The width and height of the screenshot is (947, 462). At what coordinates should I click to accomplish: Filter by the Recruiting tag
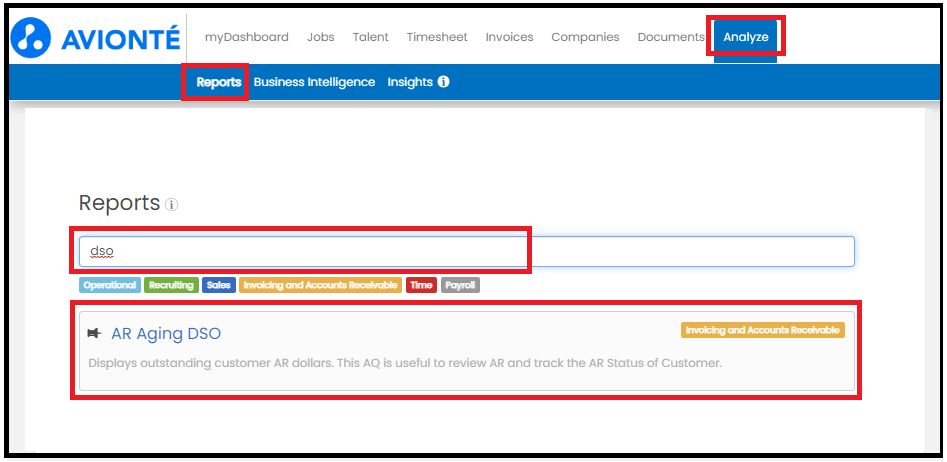click(x=172, y=285)
